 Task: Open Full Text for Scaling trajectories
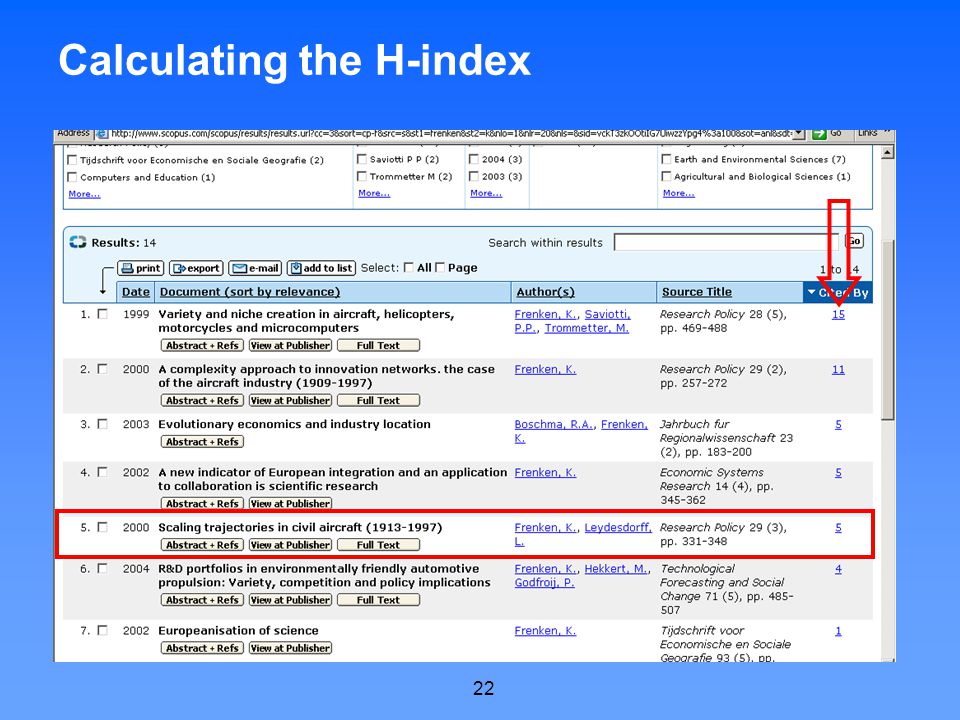pyautogui.click(x=378, y=545)
